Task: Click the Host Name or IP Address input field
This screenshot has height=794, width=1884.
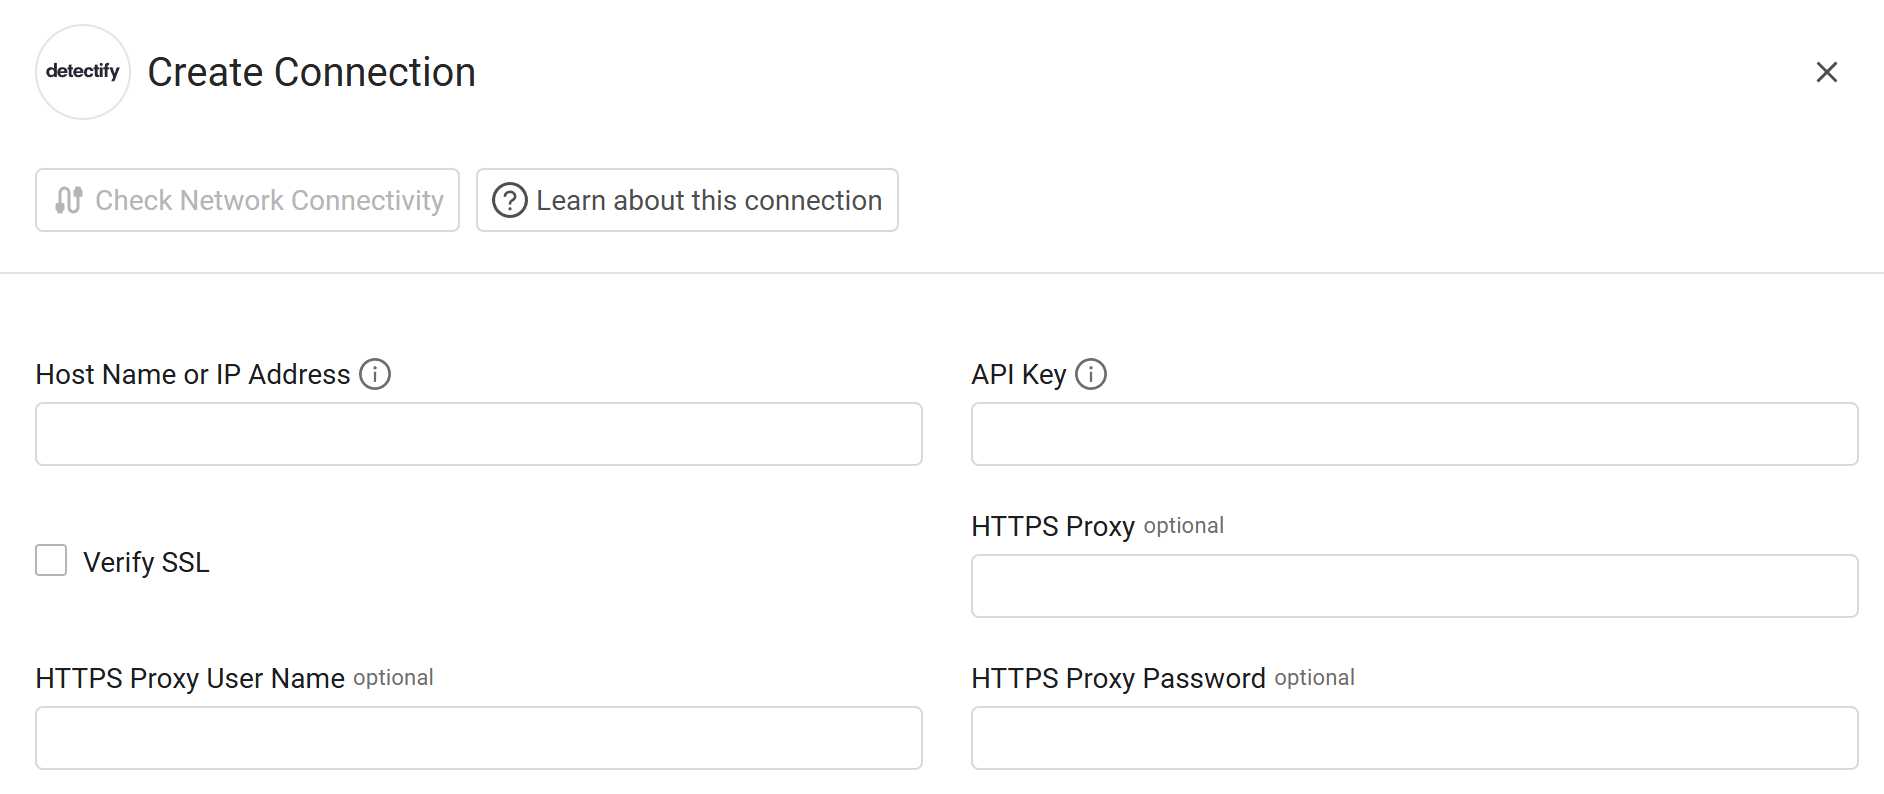Action: coord(478,433)
